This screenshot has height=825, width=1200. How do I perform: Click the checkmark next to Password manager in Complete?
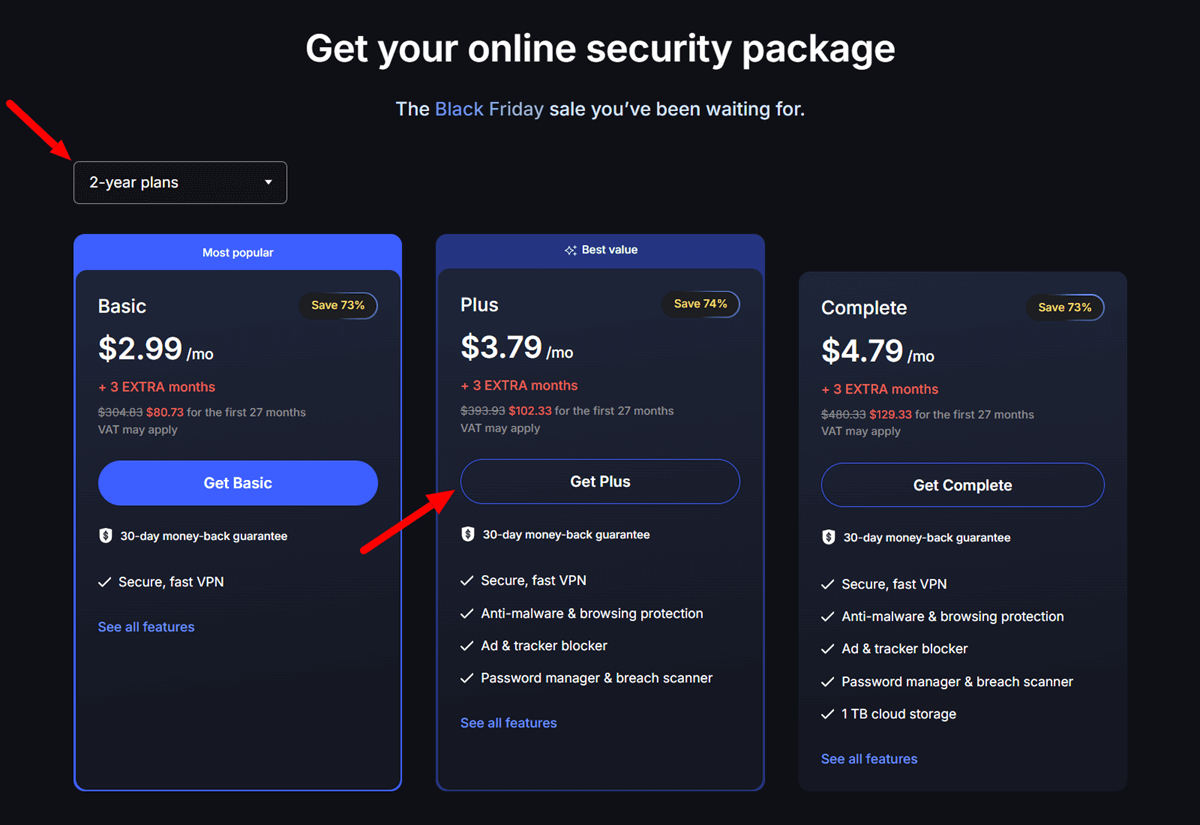828,681
